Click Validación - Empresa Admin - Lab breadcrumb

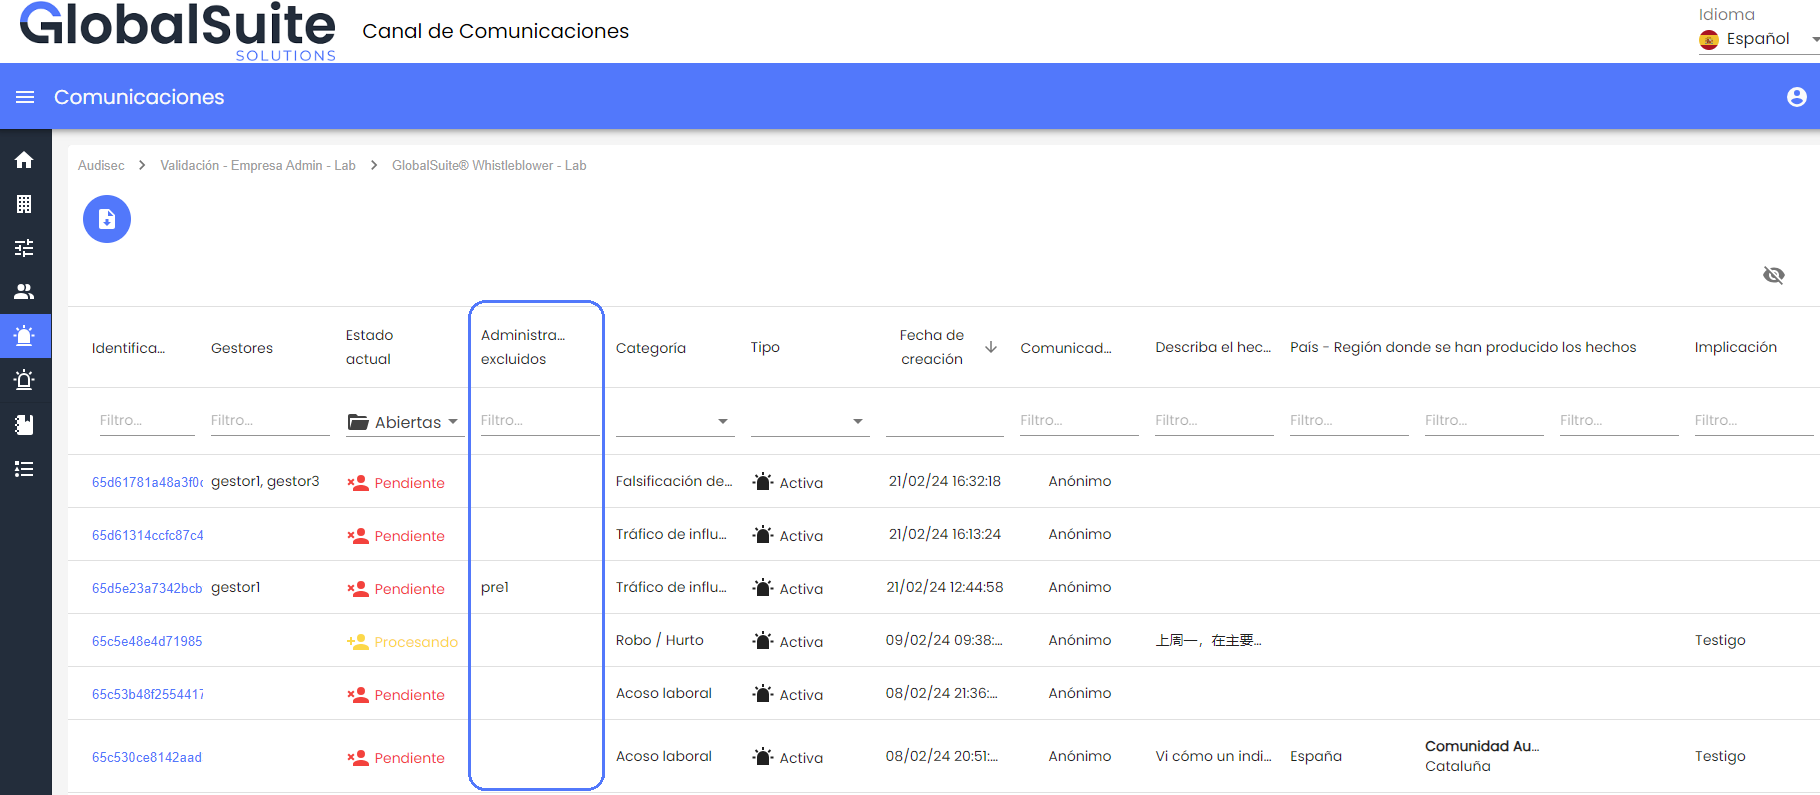point(258,166)
